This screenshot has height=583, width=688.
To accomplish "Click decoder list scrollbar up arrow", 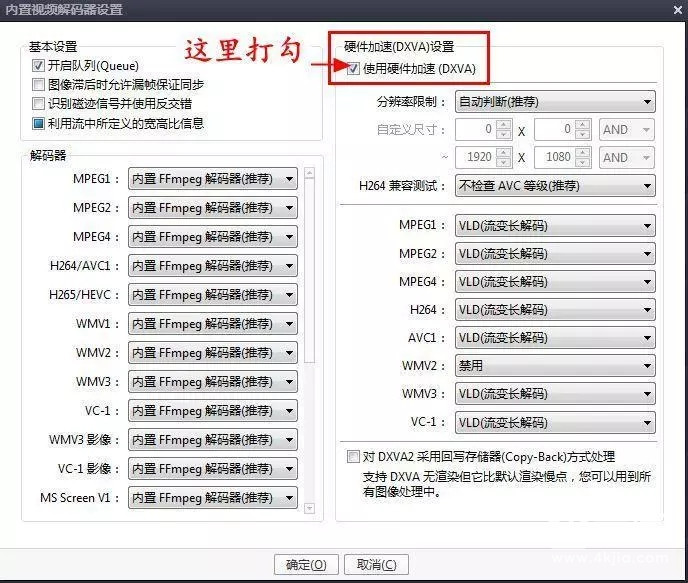I will [x=309, y=175].
